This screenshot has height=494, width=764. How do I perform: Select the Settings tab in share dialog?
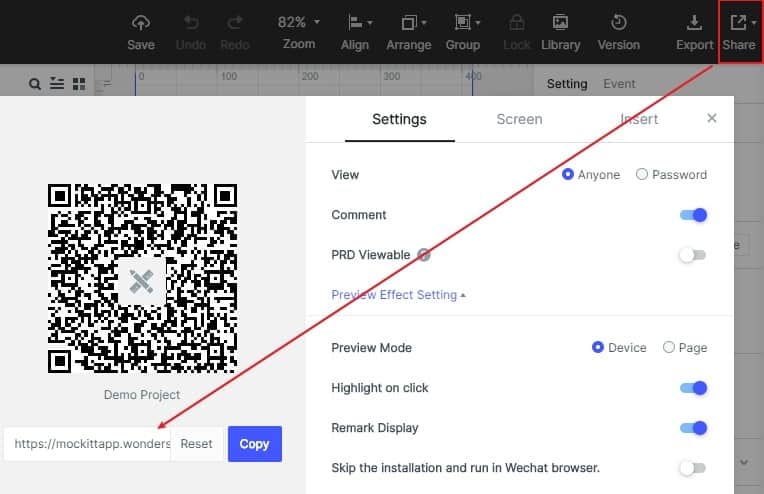[400, 119]
